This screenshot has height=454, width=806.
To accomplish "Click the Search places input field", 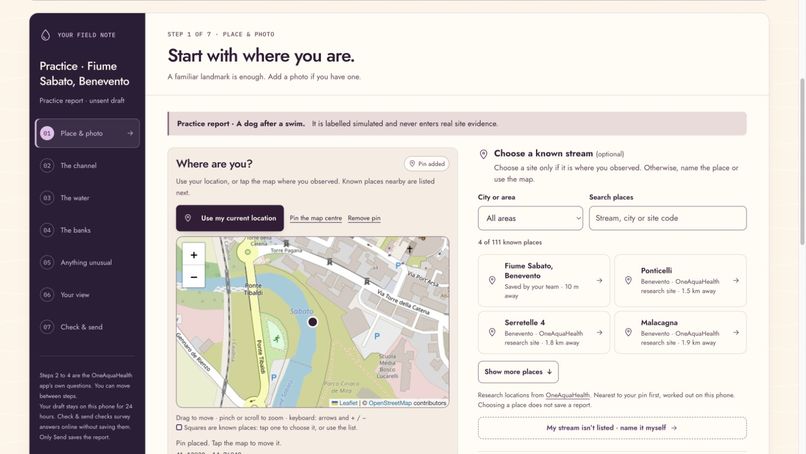I will [x=668, y=218].
